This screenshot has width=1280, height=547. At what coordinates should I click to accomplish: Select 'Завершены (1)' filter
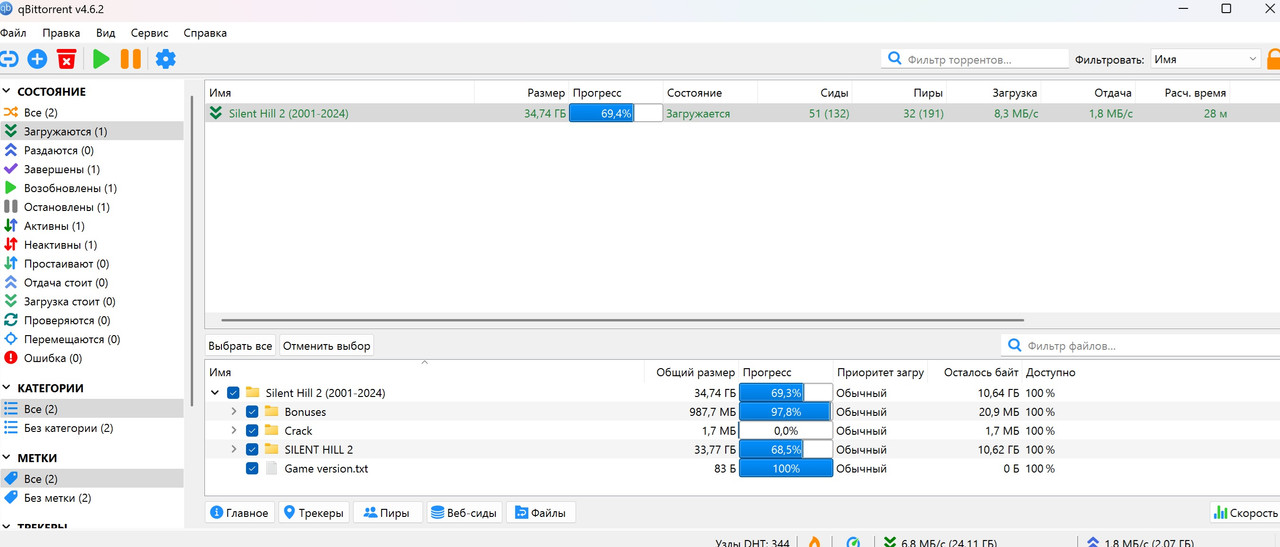[92, 169]
